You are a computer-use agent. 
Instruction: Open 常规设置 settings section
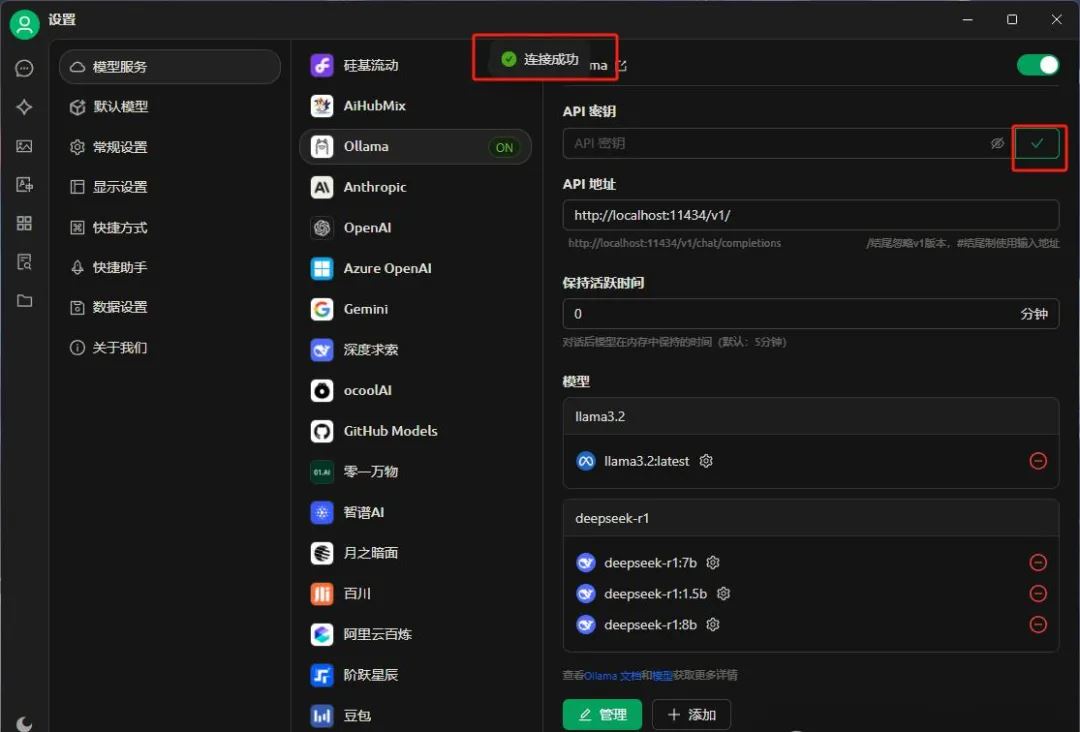pyautogui.click(x=170, y=147)
